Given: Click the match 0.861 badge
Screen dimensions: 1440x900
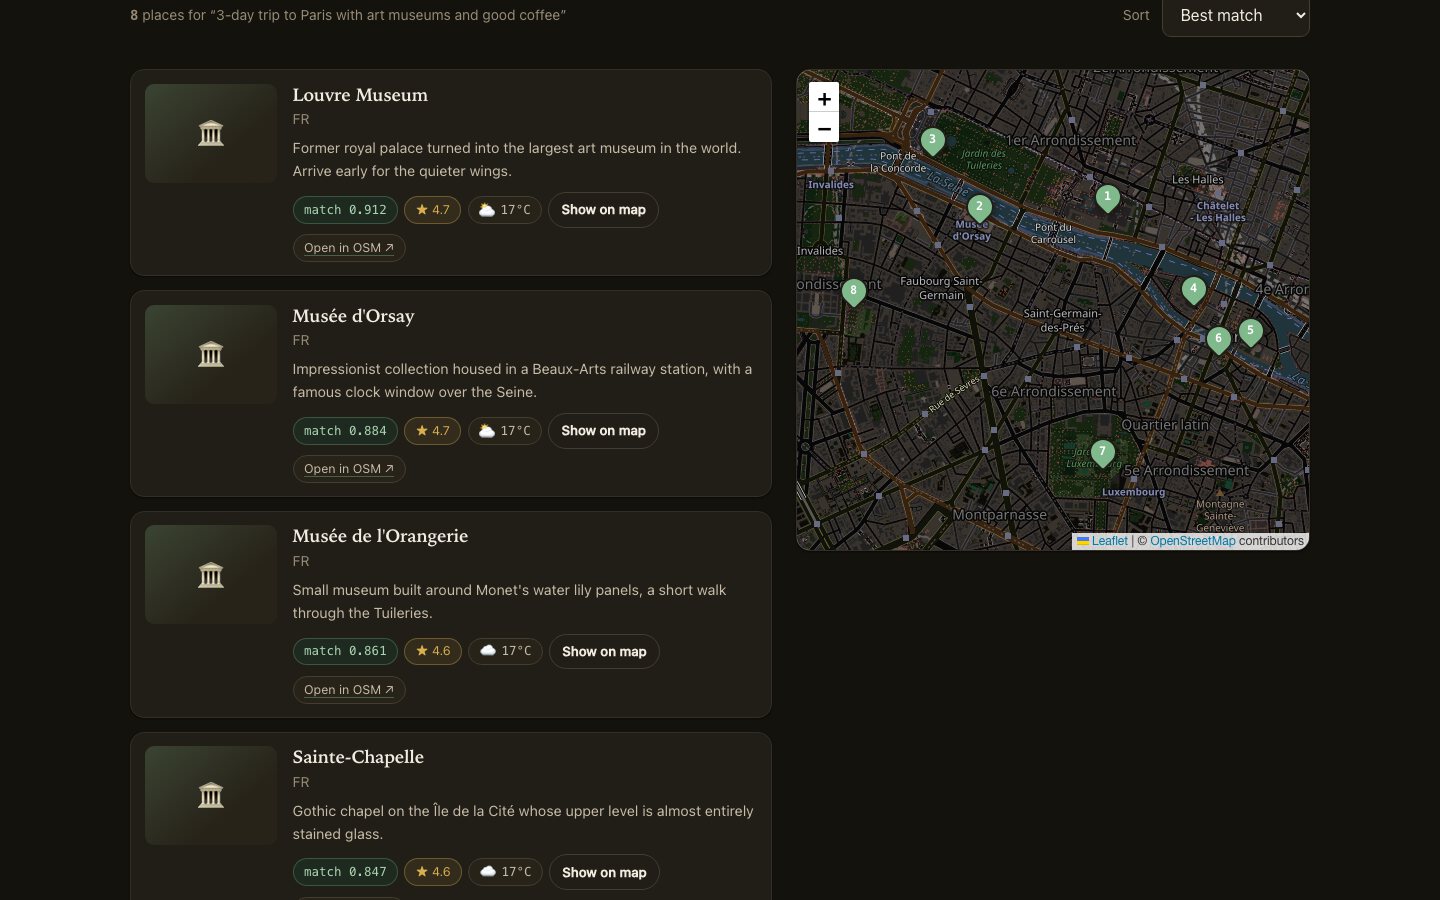Looking at the screenshot, I should [x=345, y=651].
